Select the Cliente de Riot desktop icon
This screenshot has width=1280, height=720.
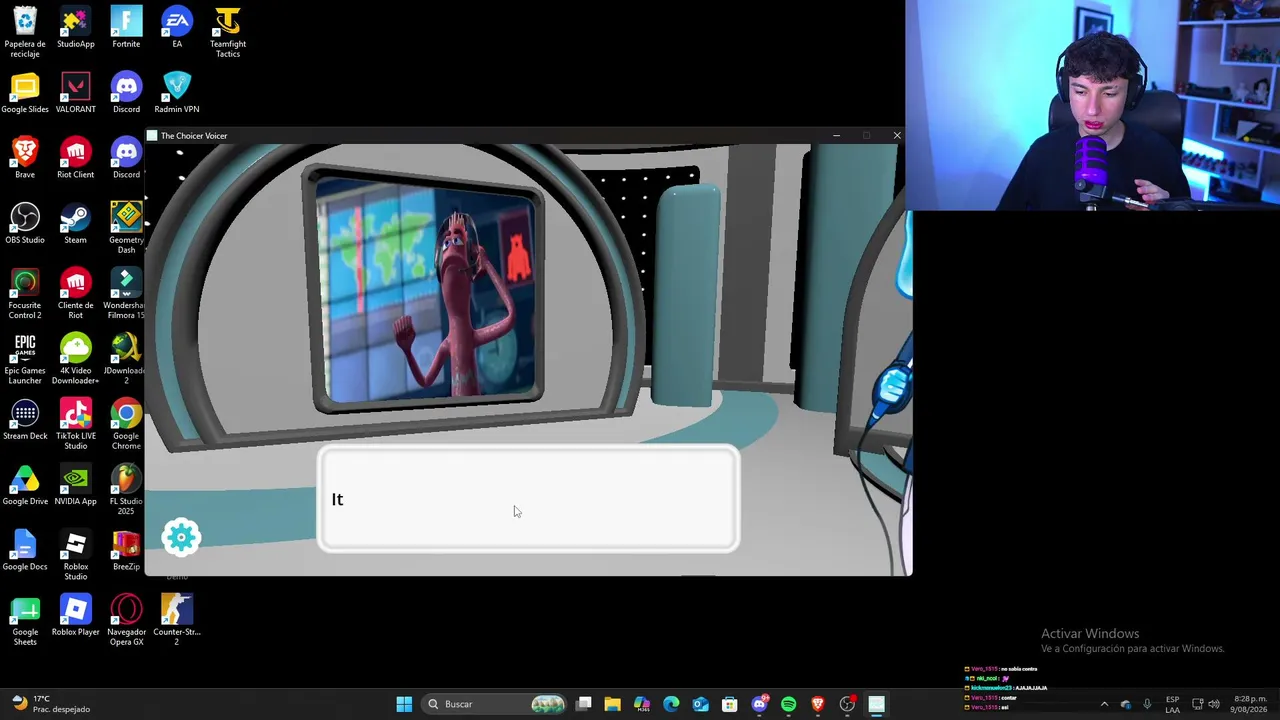[x=76, y=294]
